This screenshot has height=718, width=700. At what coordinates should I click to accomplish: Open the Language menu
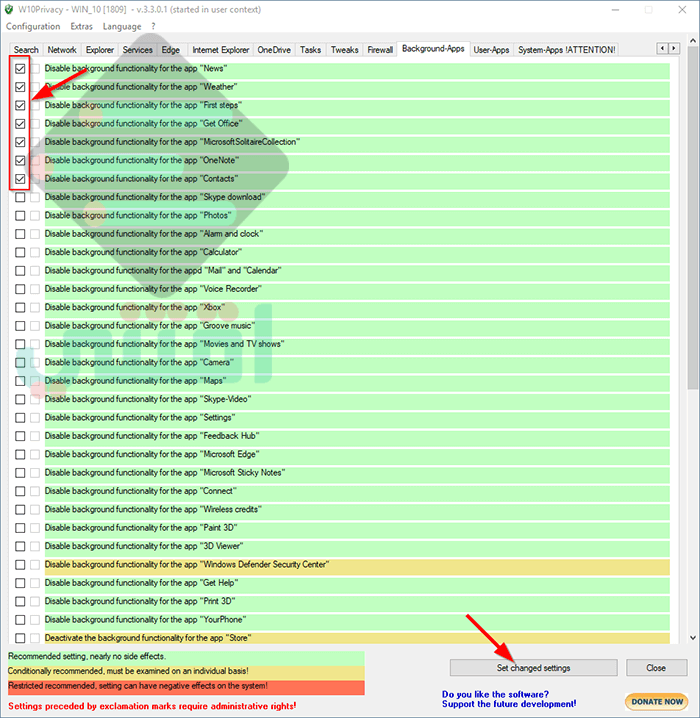click(x=122, y=27)
